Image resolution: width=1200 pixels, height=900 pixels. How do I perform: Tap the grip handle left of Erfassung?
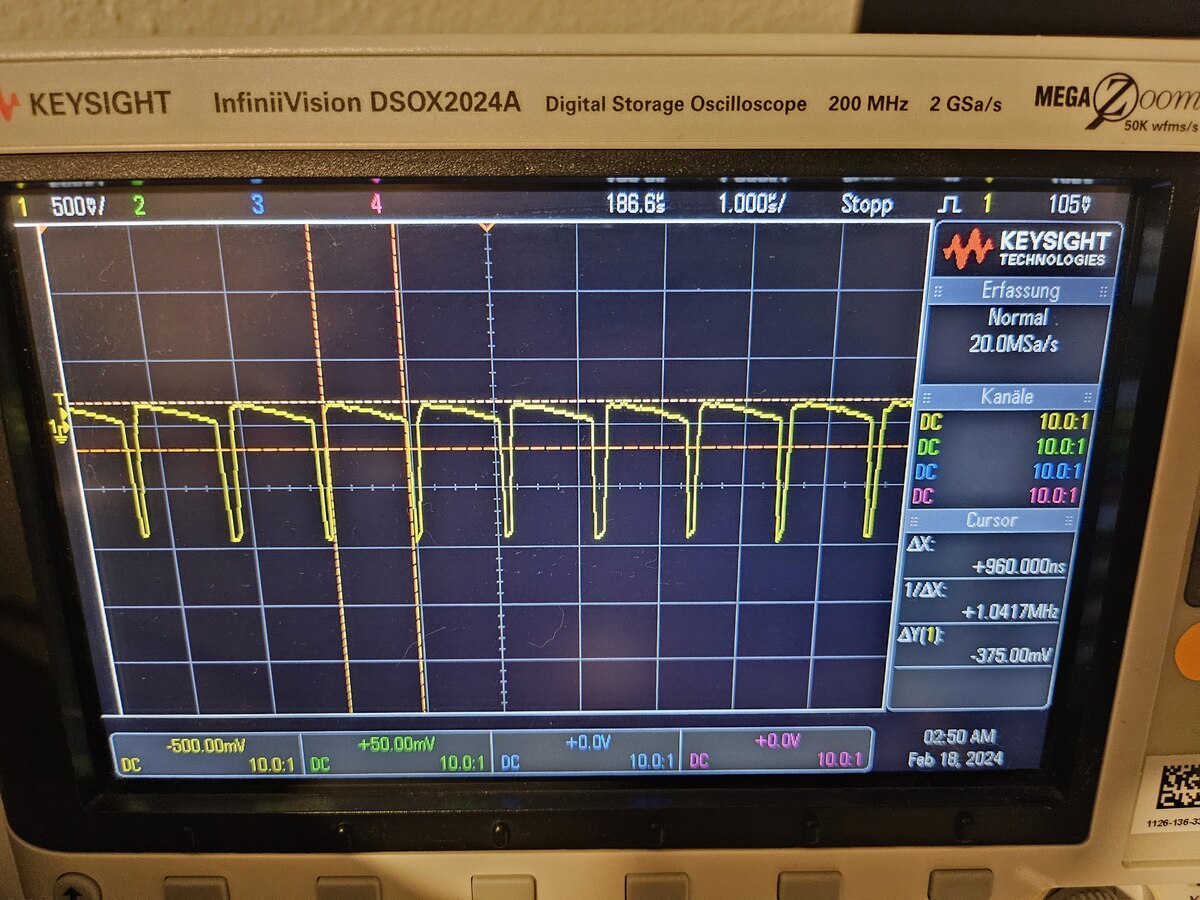click(x=938, y=293)
